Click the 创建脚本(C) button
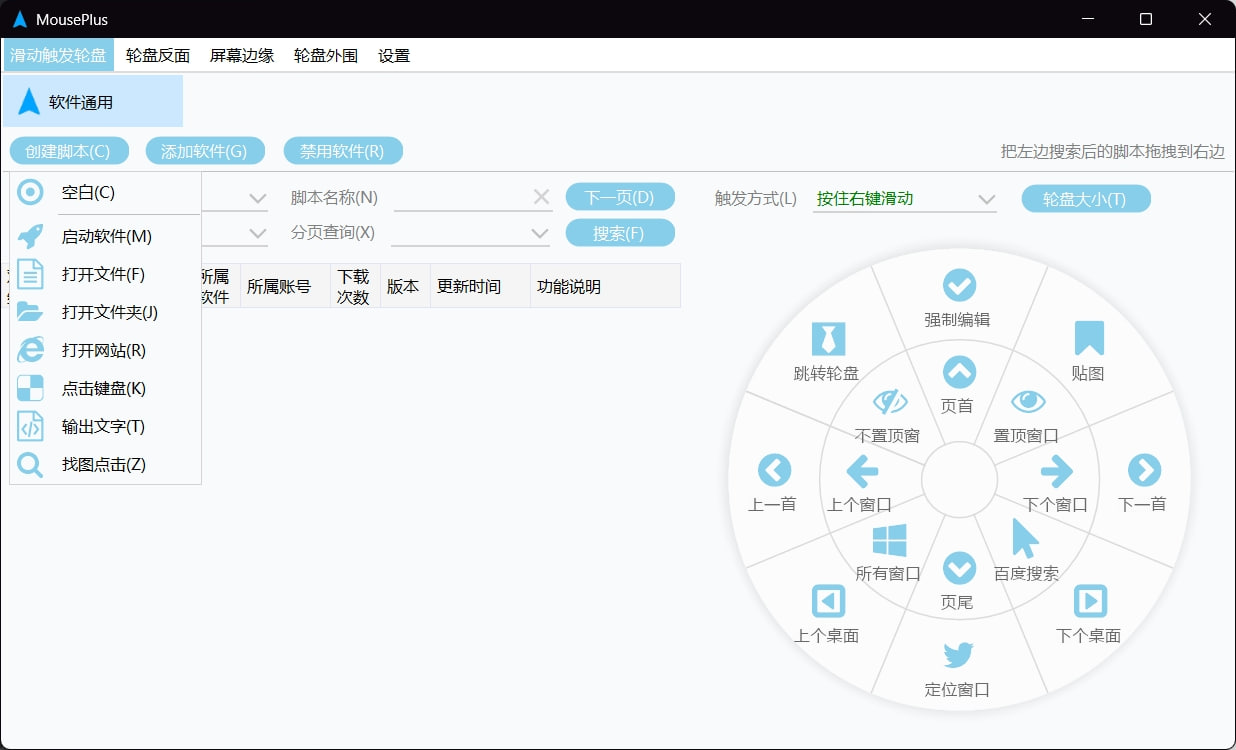 click(x=69, y=151)
